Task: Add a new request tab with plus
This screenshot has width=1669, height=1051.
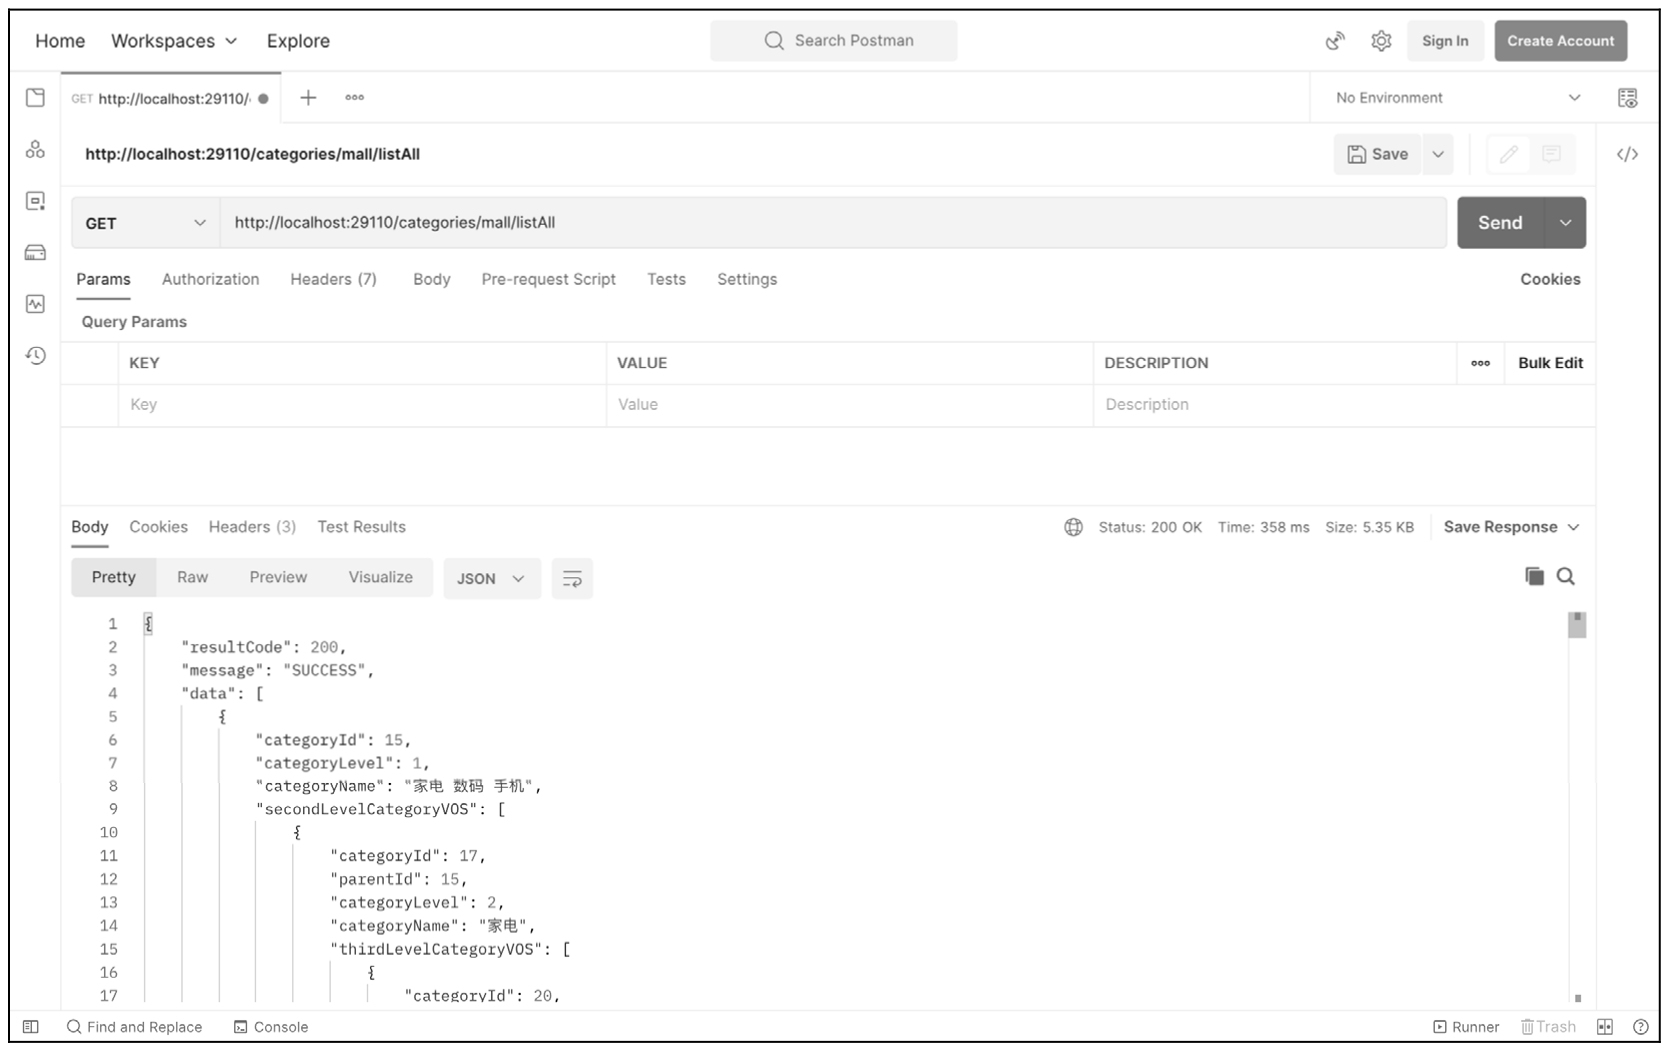Action: (308, 98)
